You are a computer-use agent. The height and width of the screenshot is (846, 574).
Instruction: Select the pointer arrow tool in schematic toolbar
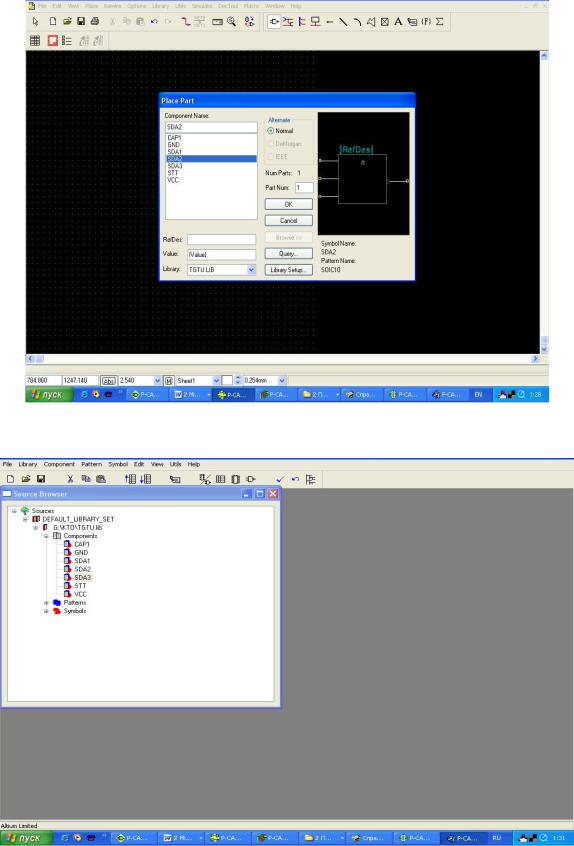click(x=36, y=22)
